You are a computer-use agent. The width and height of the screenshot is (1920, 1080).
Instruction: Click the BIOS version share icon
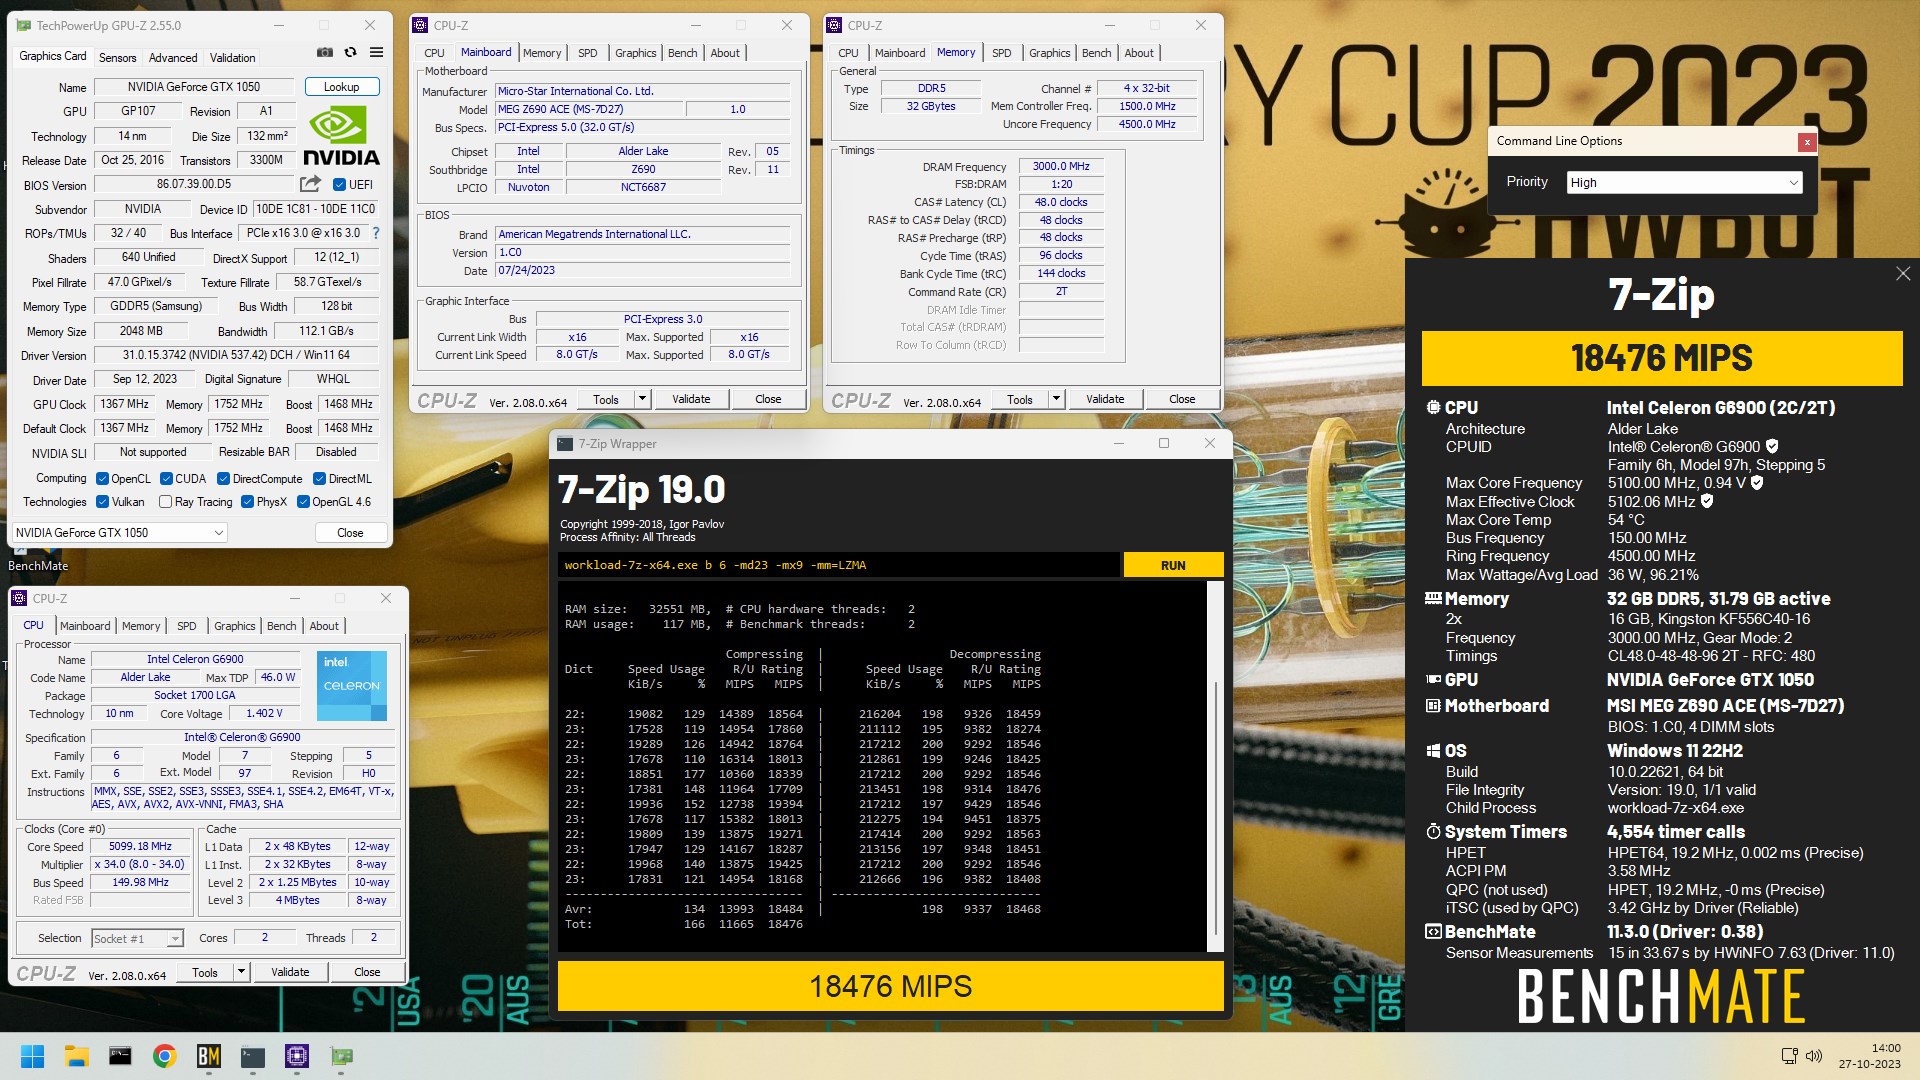point(310,184)
